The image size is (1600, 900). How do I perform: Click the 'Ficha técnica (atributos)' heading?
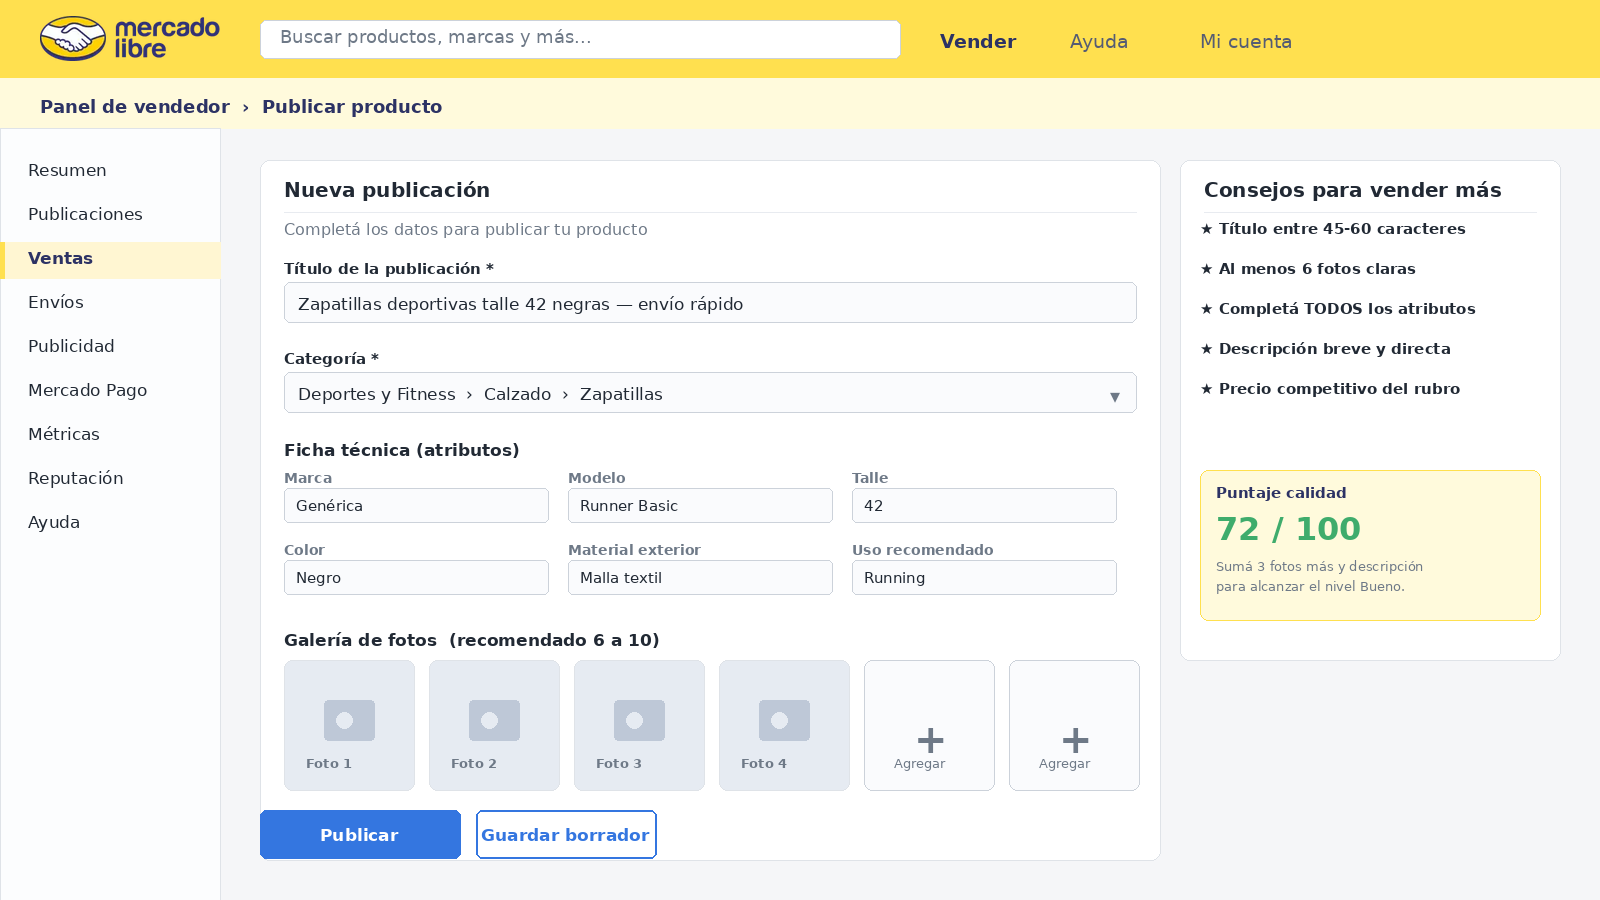pos(402,450)
